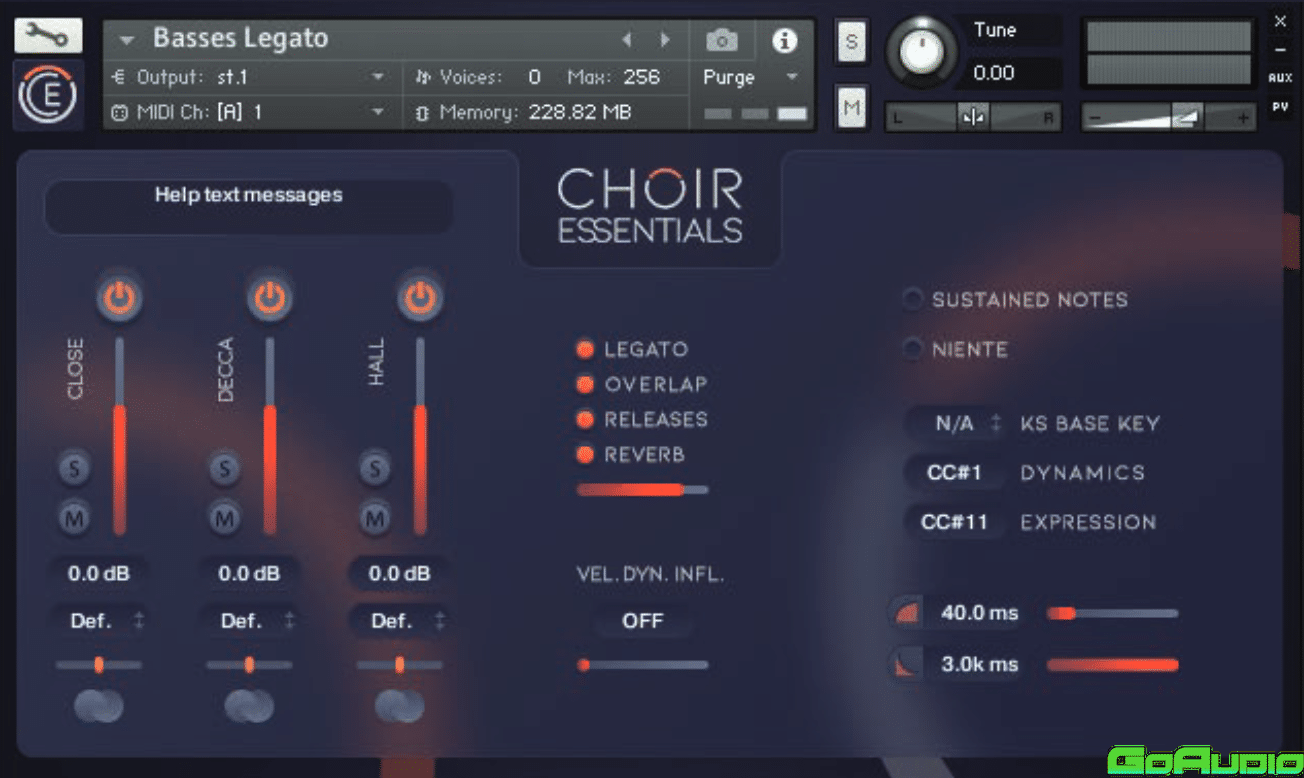This screenshot has height=778, width=1304.
Task: Disable the LEGATO option
Action: click(x=585, y=350)
